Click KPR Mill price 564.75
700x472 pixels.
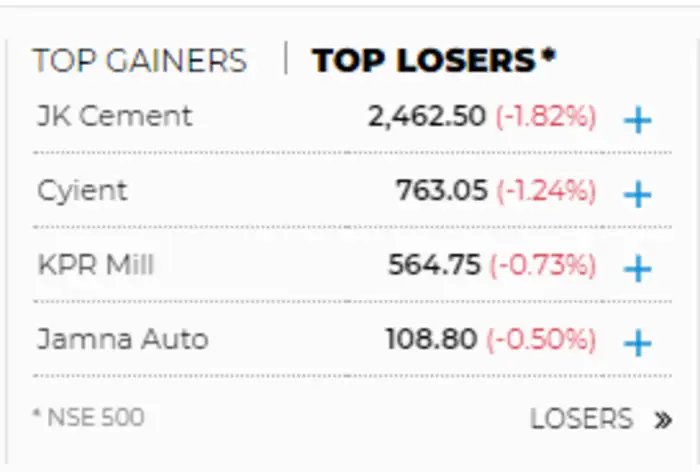tap(437, 265)
